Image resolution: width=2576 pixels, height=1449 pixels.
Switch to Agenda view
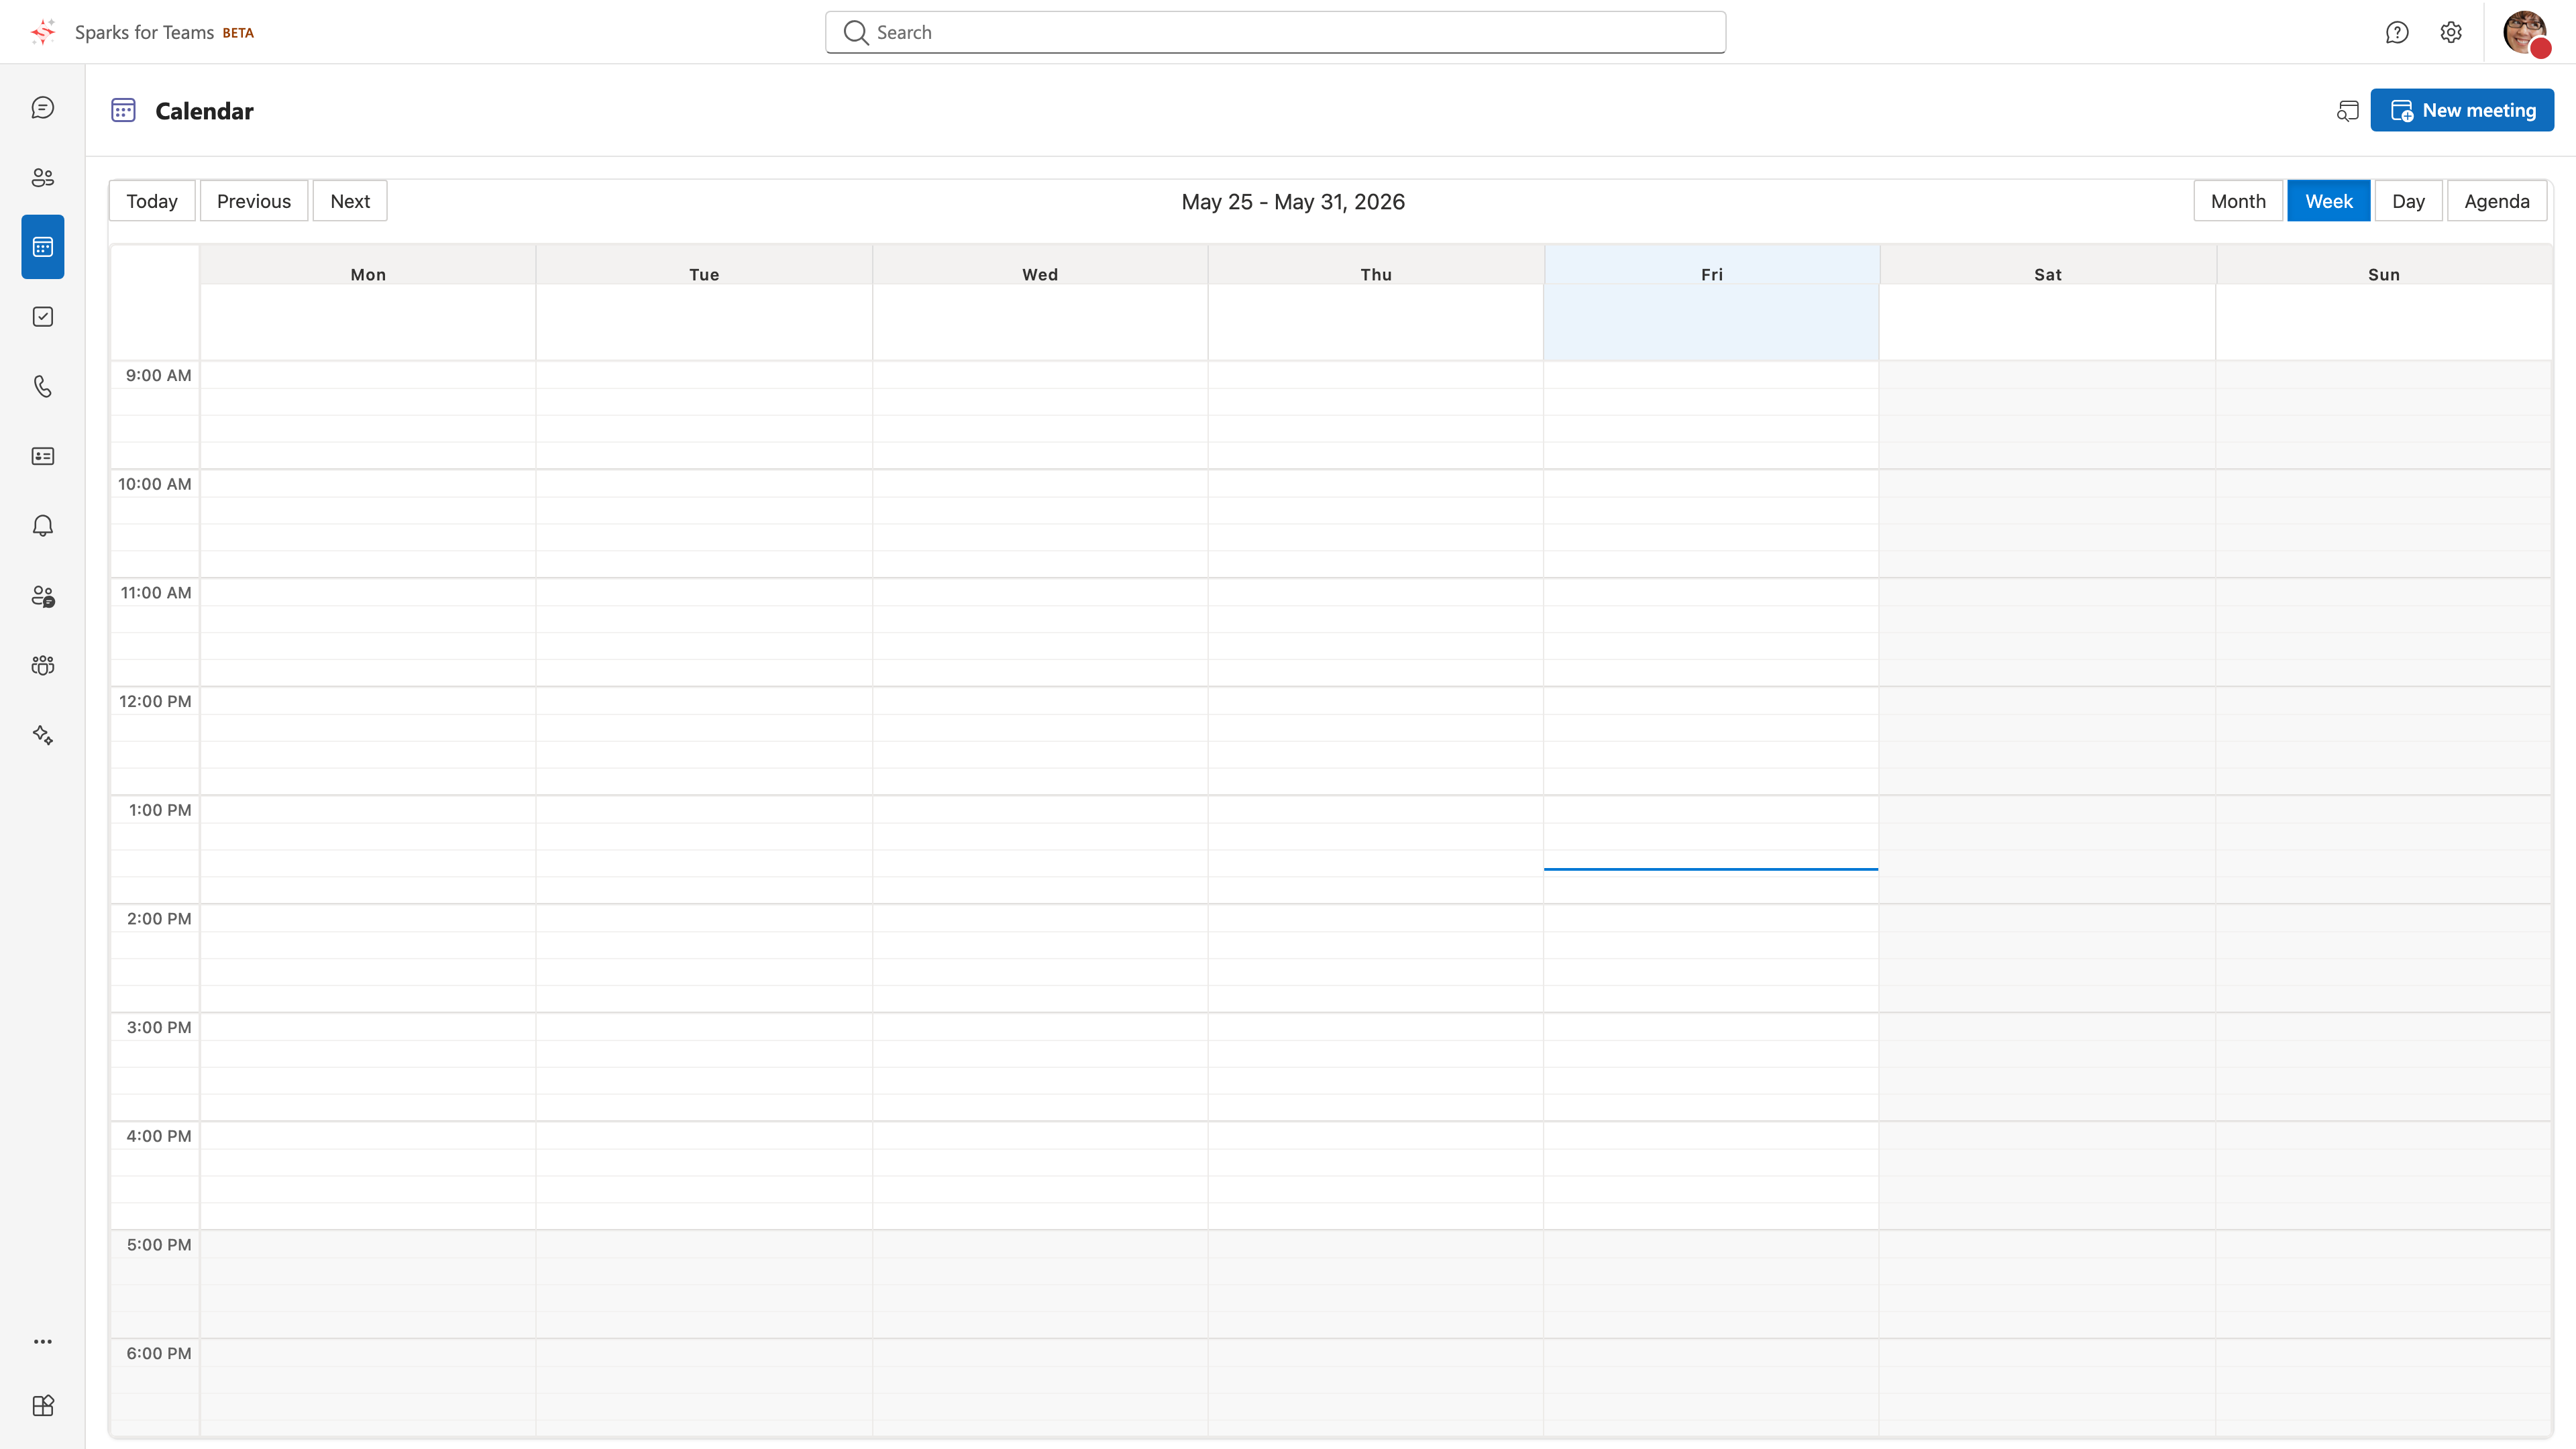(2496, 201)
